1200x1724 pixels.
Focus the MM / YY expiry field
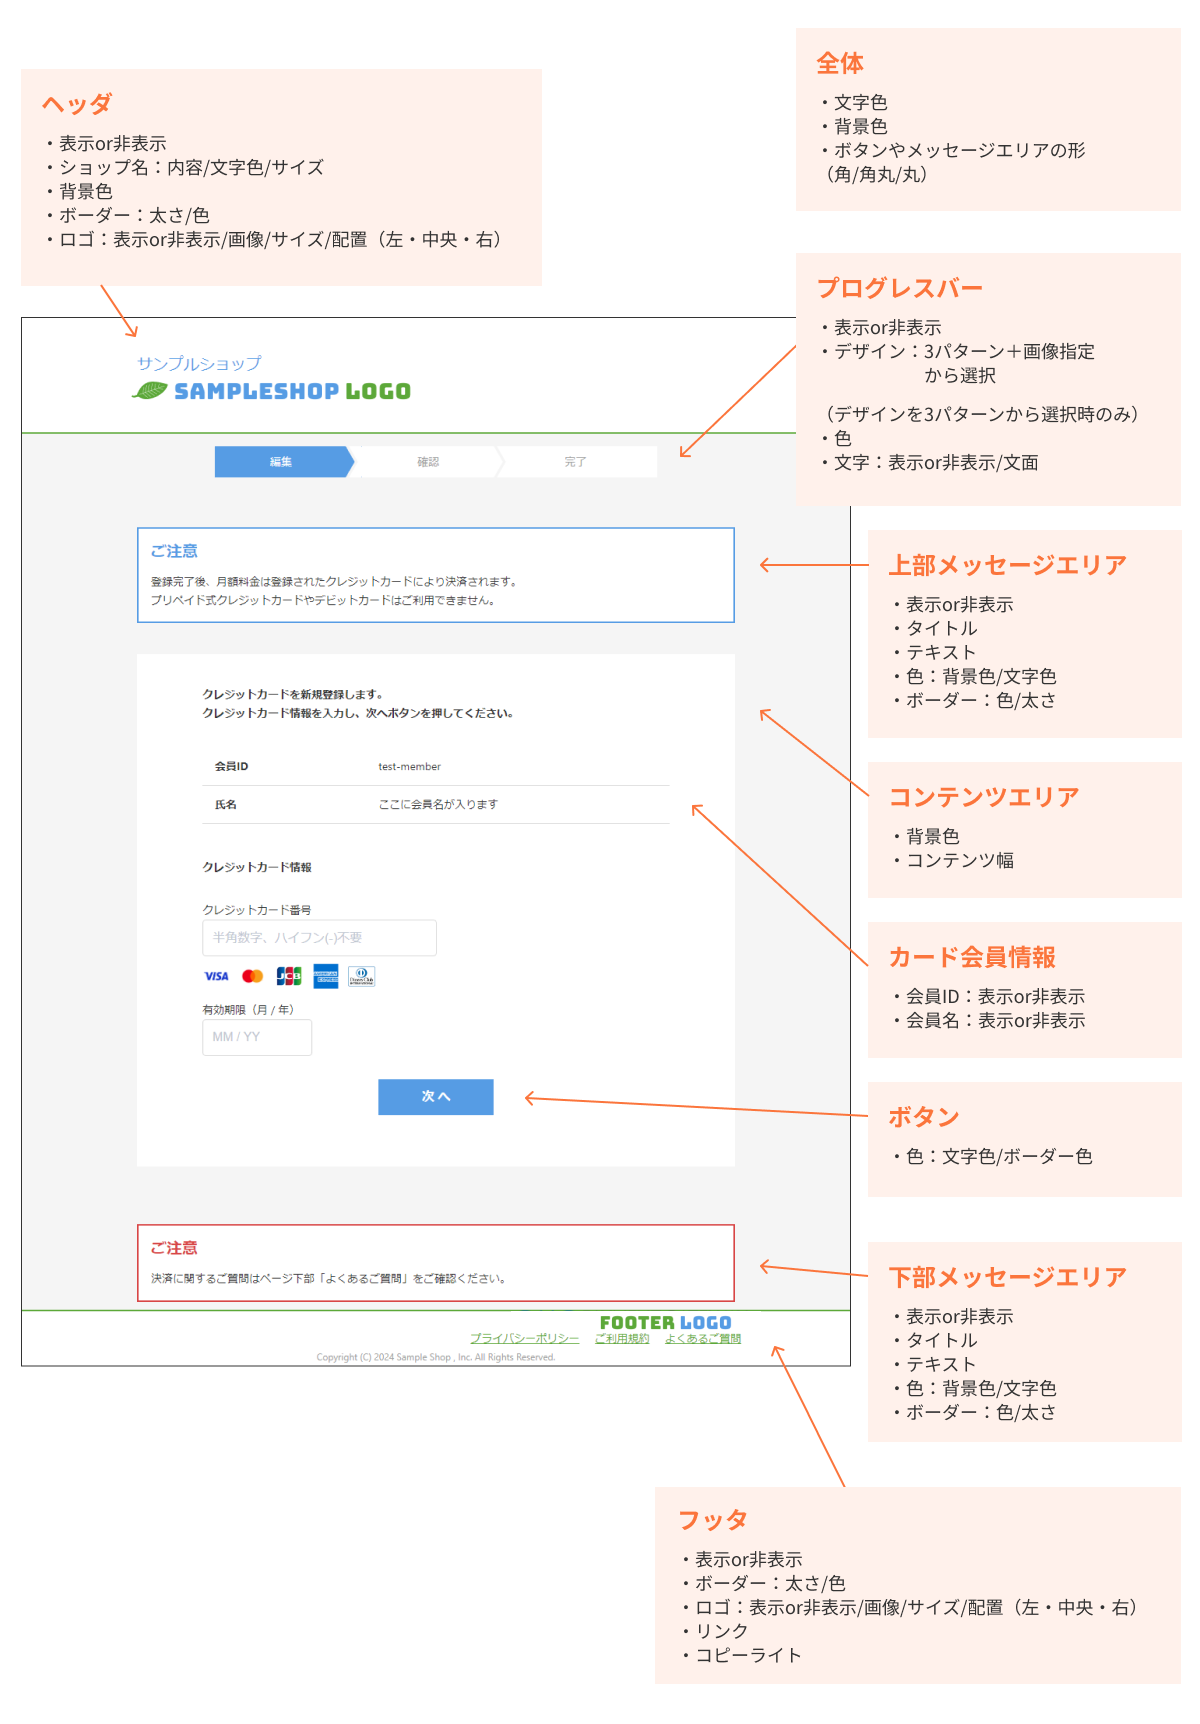tap(257, 1037)
